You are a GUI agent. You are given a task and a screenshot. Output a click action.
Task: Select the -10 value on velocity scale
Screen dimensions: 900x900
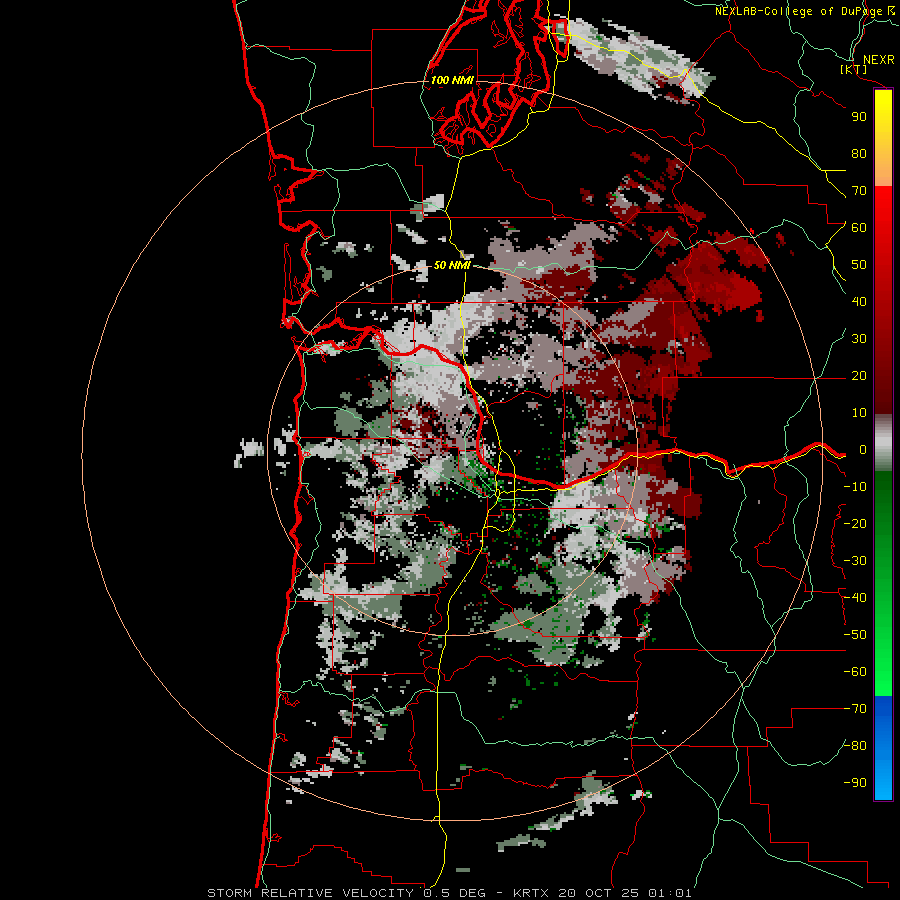pyautogui.click(x=855, y=487)
